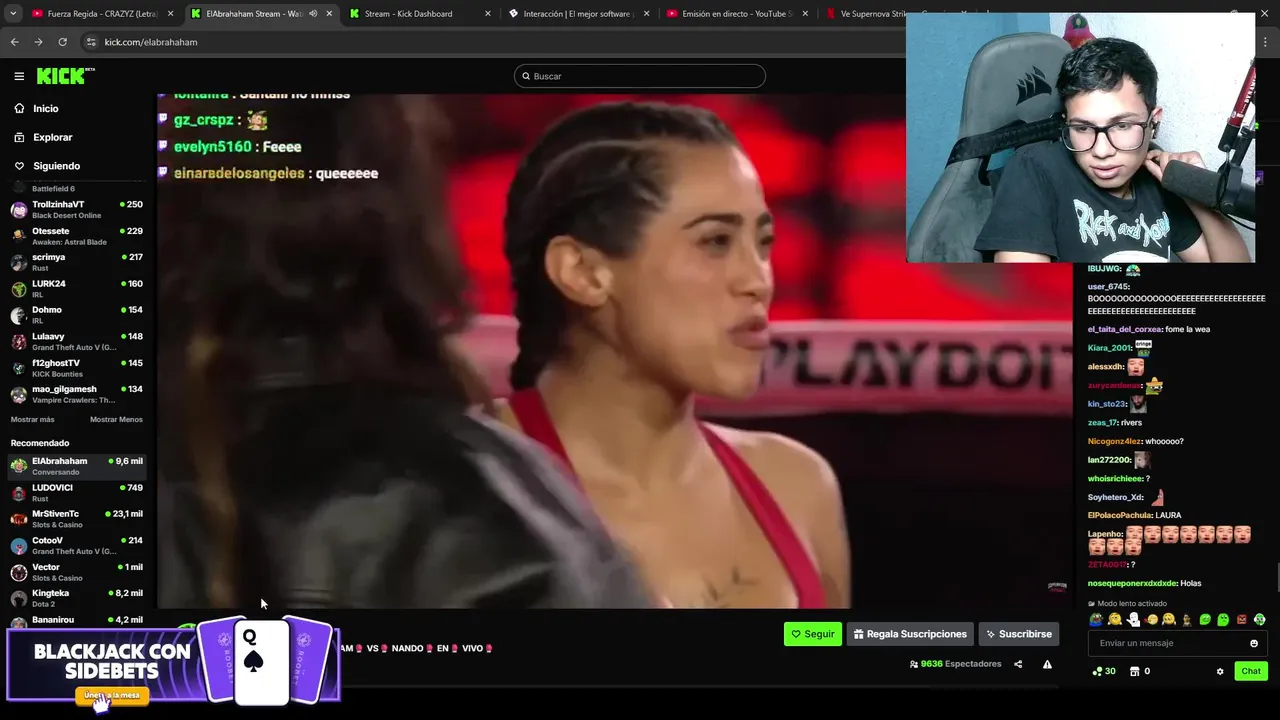Image resolution: width=1280 pixels, height=720 pixels.
Task: Reload the page with the refresh icon
Action: (x=62, y=42)
